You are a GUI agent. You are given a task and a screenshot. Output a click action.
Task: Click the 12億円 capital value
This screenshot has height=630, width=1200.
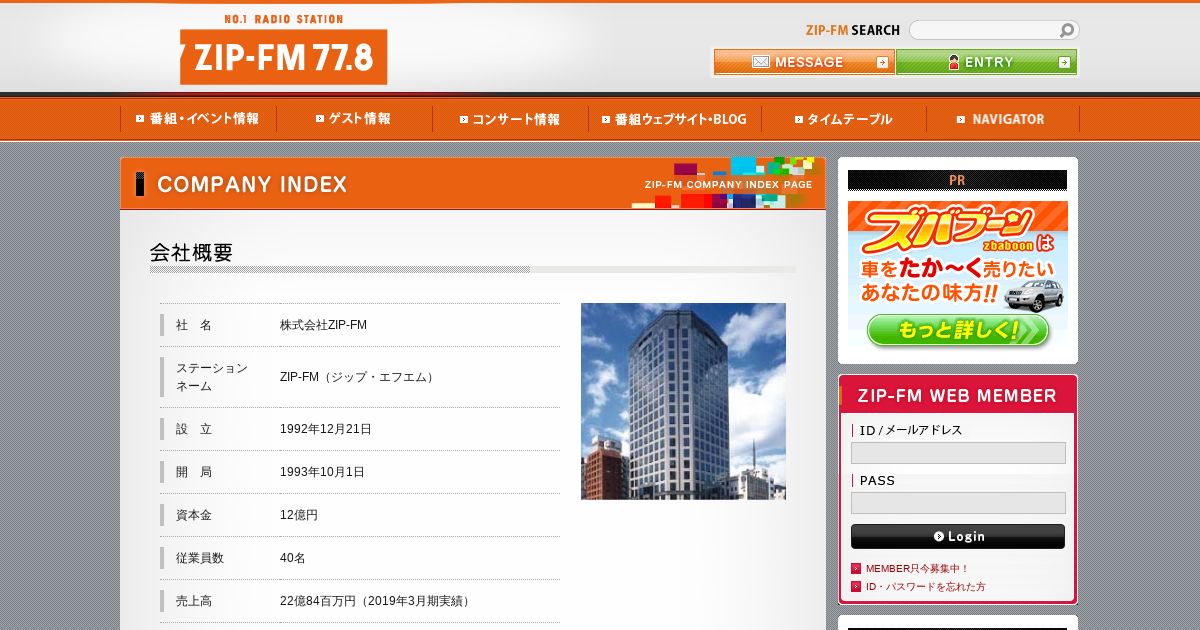point(299,515)
